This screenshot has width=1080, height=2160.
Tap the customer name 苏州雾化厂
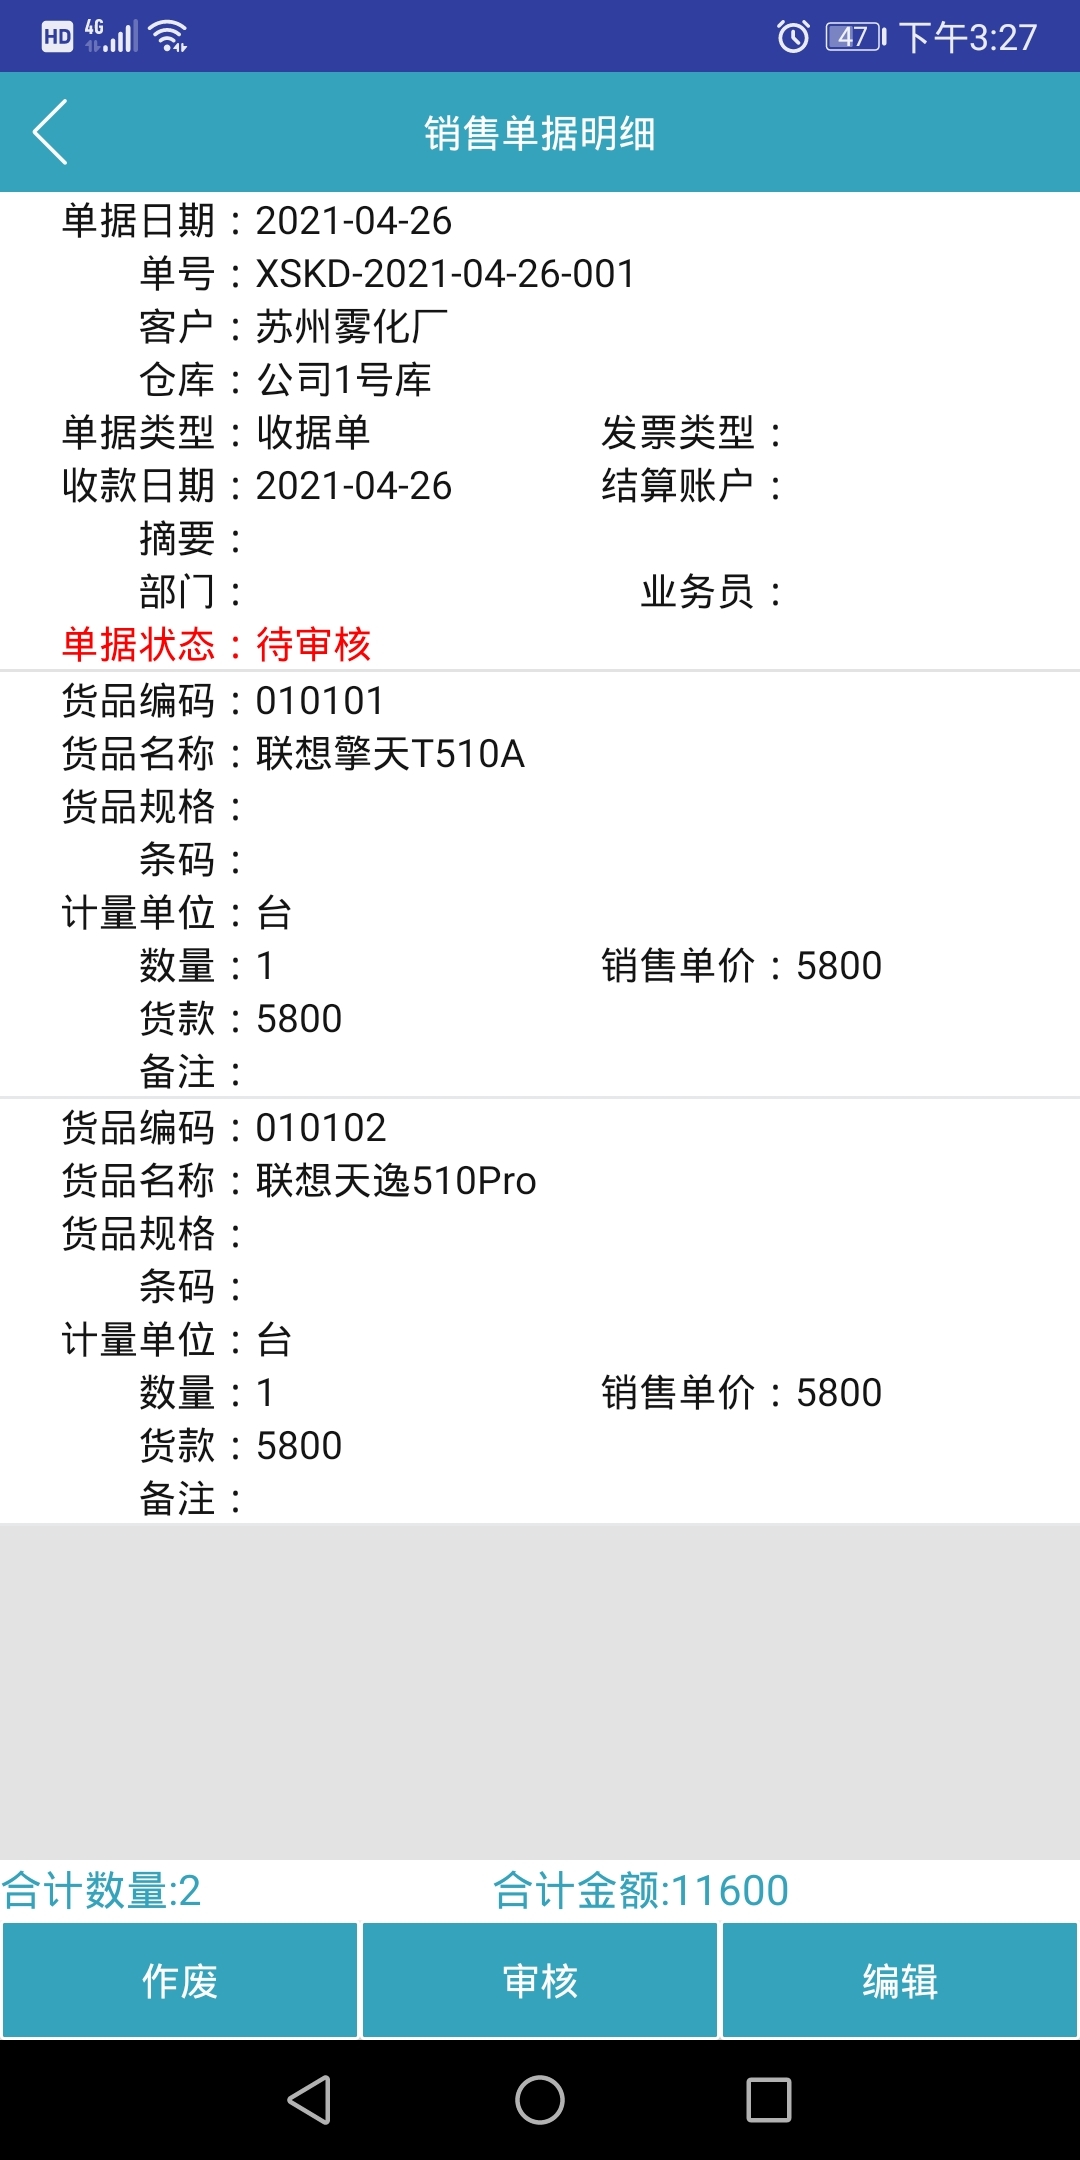(352, 327)
